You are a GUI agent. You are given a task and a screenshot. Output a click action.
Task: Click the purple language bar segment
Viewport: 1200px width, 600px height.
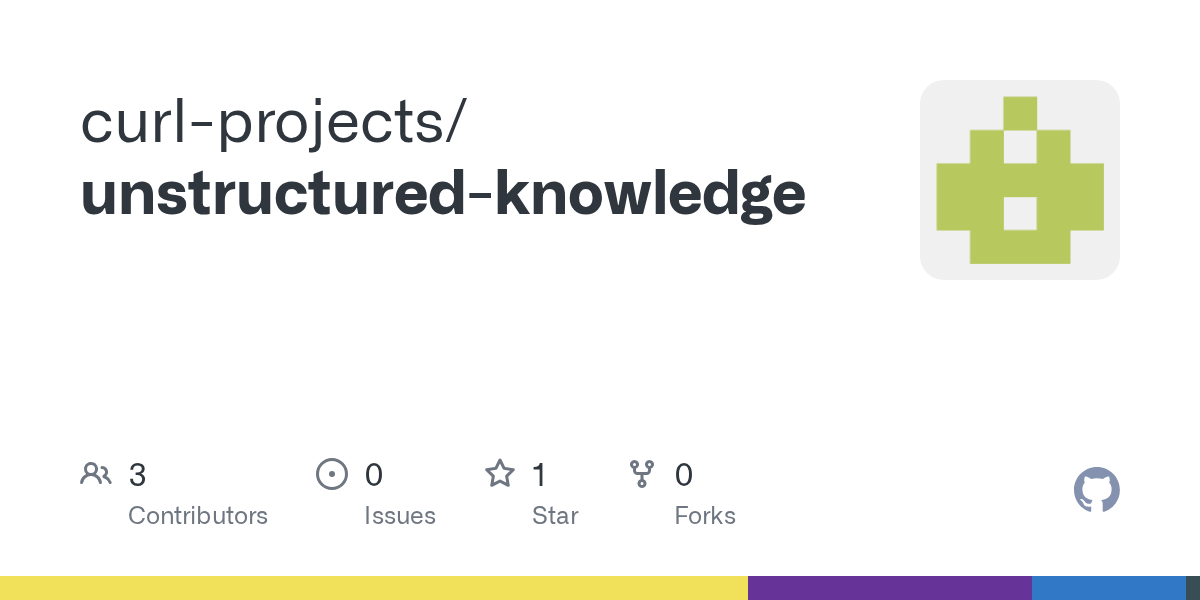[890, 588]
